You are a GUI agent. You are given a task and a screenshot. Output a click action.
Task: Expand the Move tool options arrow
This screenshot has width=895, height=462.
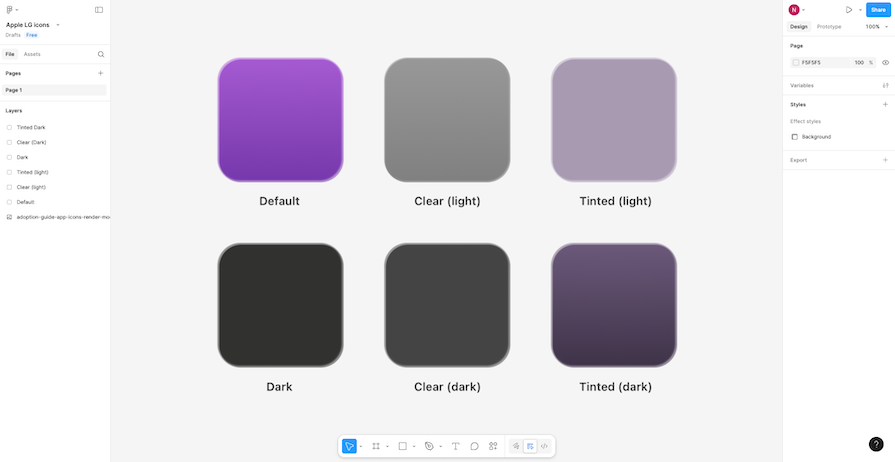(x=361, y=447)
